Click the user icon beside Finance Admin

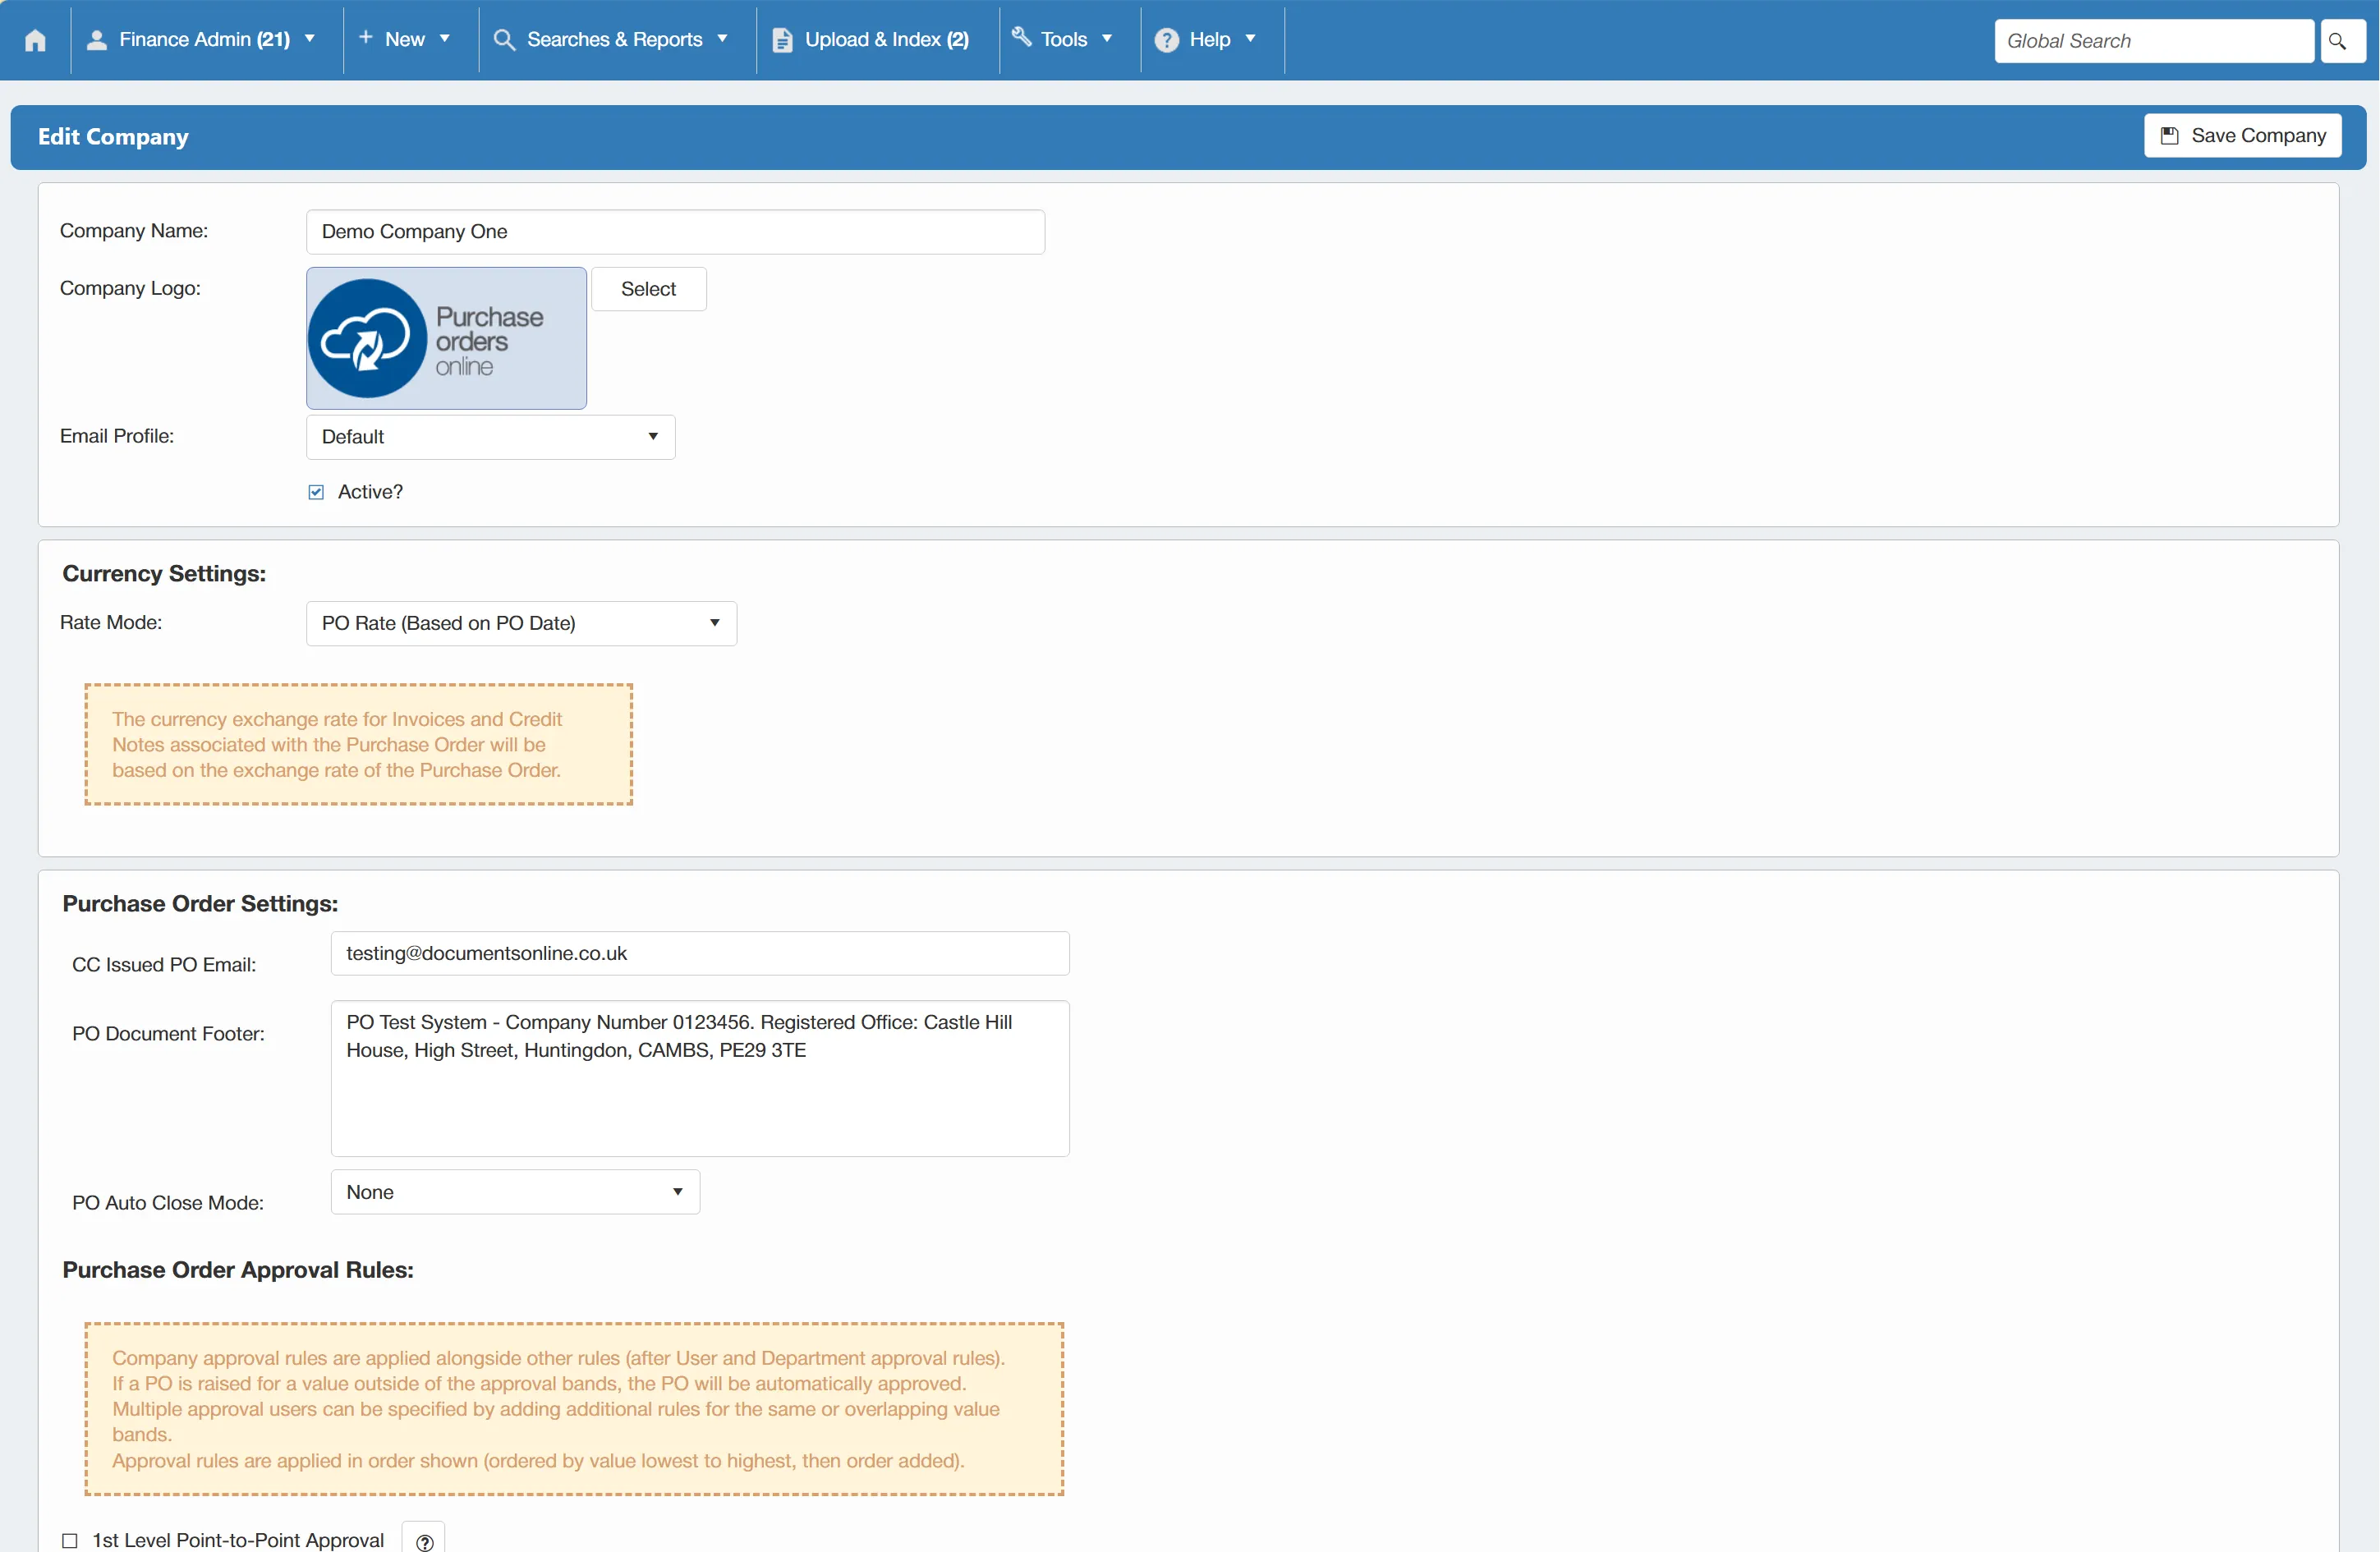97,40
